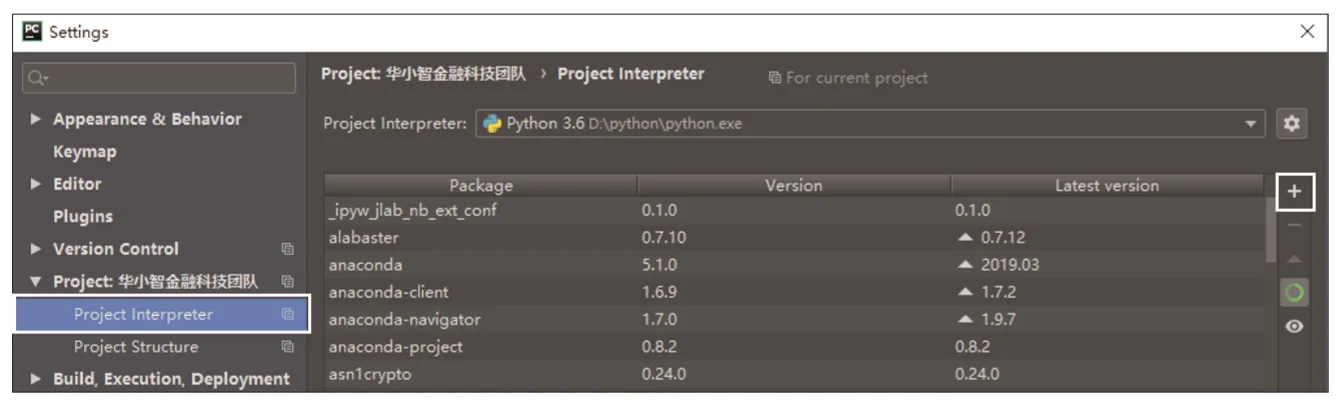The width and height of the screenshot is (1342, 405).
Task: Select the Keymap settings item
Action: pyautogui.click(x=85, y=152)
